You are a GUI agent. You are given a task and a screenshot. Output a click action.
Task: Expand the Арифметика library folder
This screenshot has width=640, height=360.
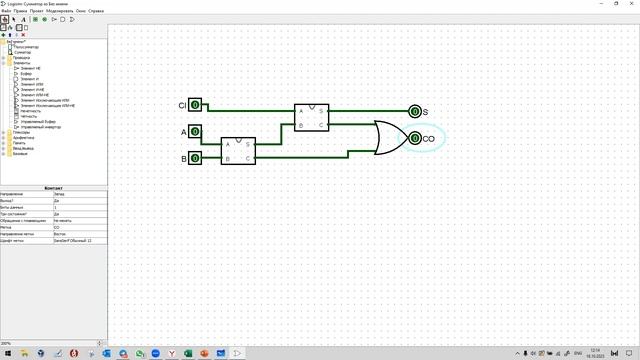(3, 138)
